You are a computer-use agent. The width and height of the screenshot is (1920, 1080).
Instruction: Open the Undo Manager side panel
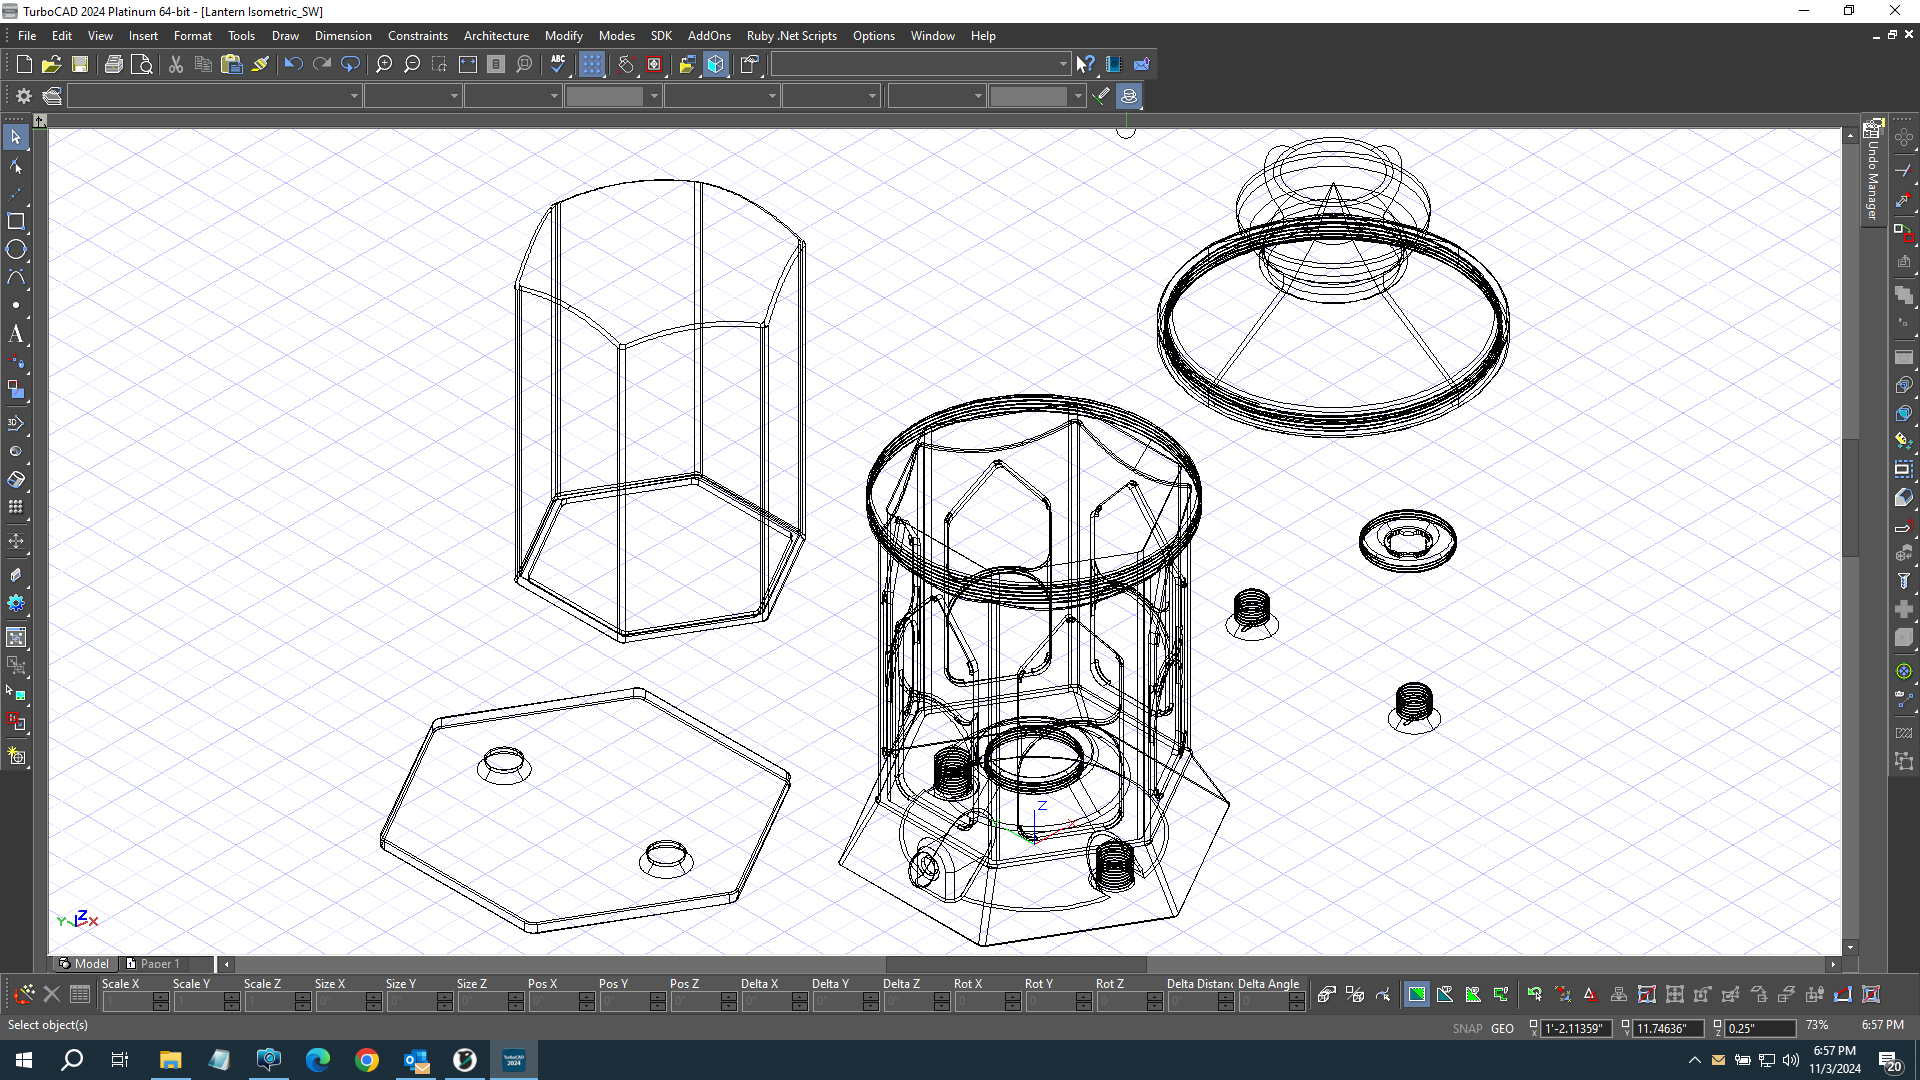(x=1873, y=172)
